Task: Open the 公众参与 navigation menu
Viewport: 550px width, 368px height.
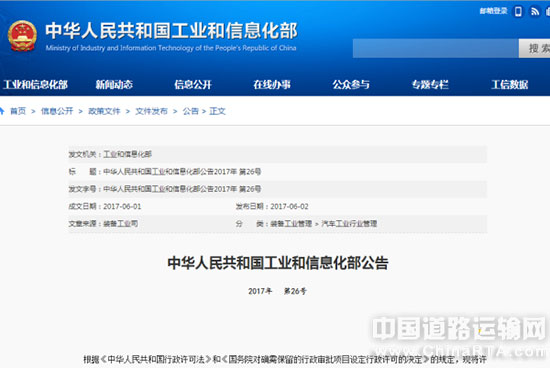Action: [x=351, y=85]
